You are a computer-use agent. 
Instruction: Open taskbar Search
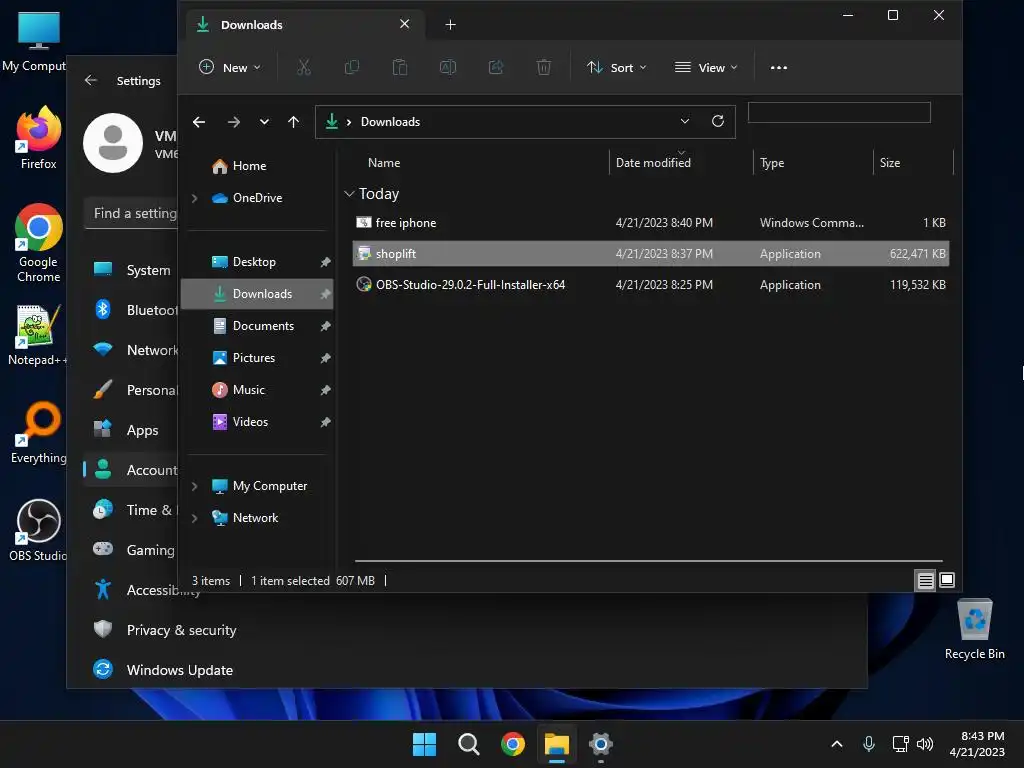pyautogui.click(x=468, y=744)
